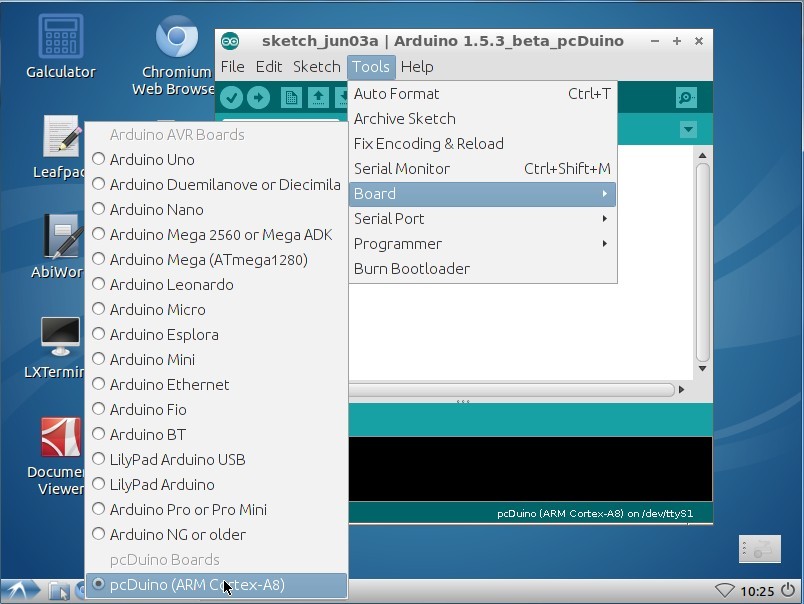804x604 pixels.
Task: Select Arduino Nano board
Action: [x=216, y=210]
